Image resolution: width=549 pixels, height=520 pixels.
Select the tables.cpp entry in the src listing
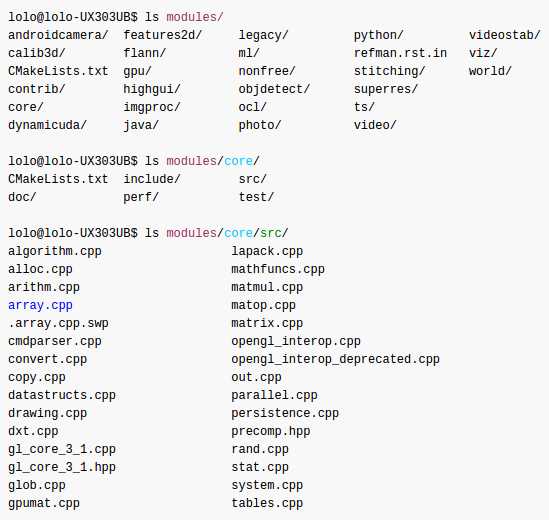point(267,504)
